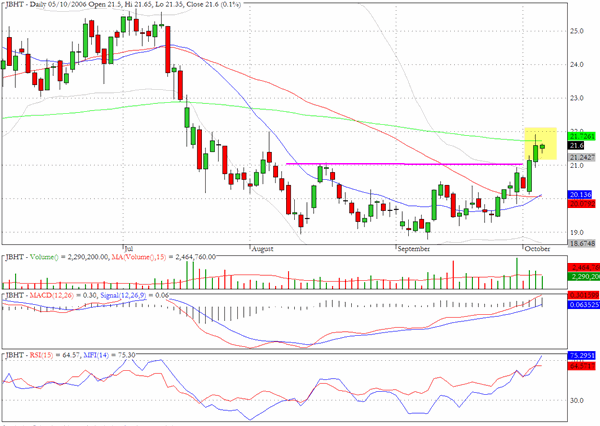This screenshot has height=426, width=600.
Task: Select the gray 21.2427 upper band label
Action: 582,157
